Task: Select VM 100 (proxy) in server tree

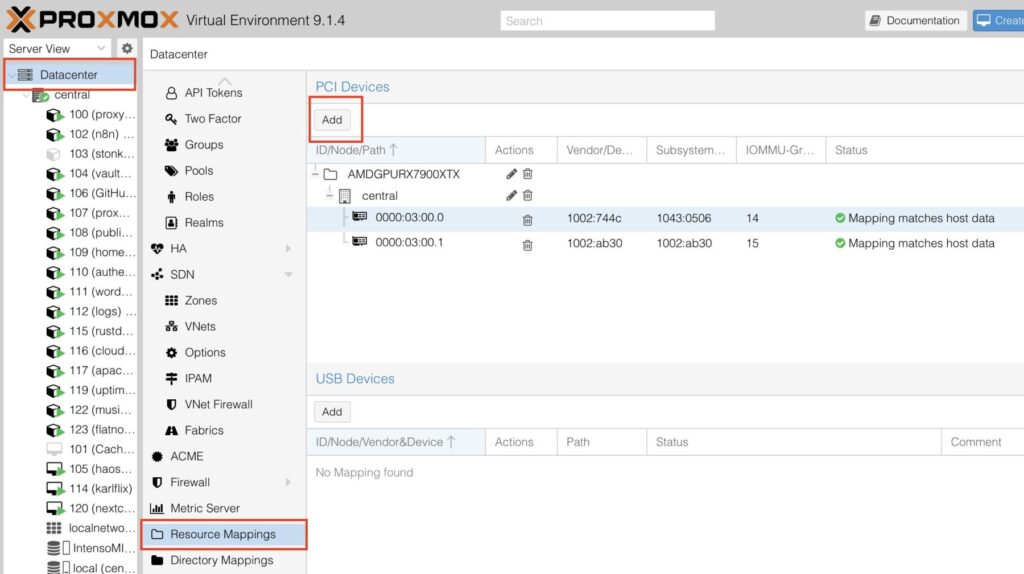Action: pyautogui.click(x=92, y=115)
